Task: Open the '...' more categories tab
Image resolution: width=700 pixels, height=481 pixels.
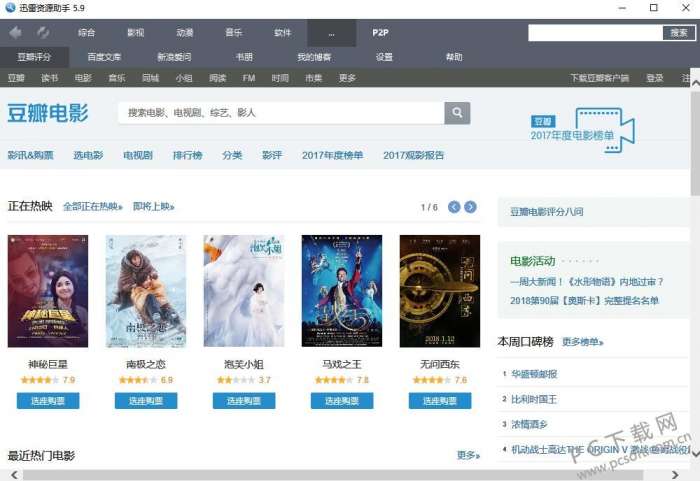Action: tap(331, 33)
